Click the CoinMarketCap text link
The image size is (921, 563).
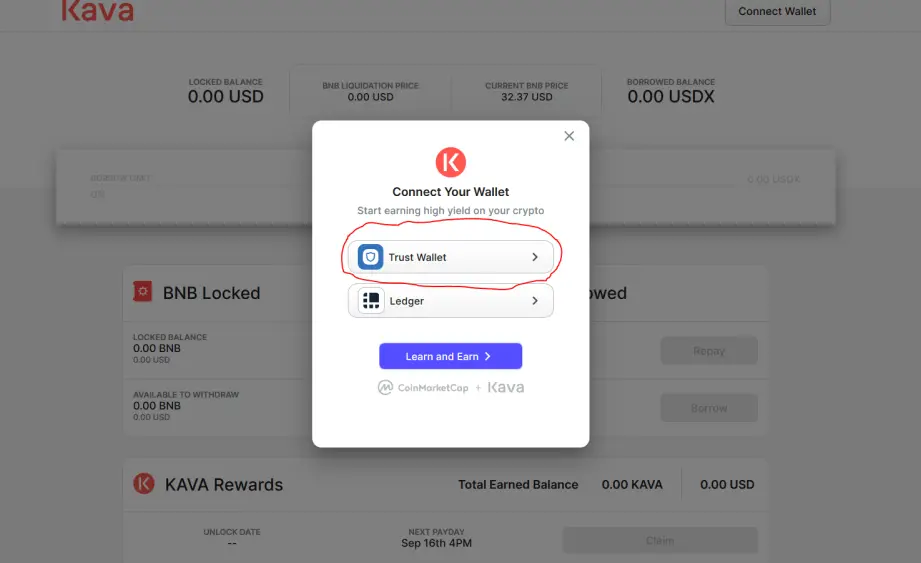pos(433,387)
